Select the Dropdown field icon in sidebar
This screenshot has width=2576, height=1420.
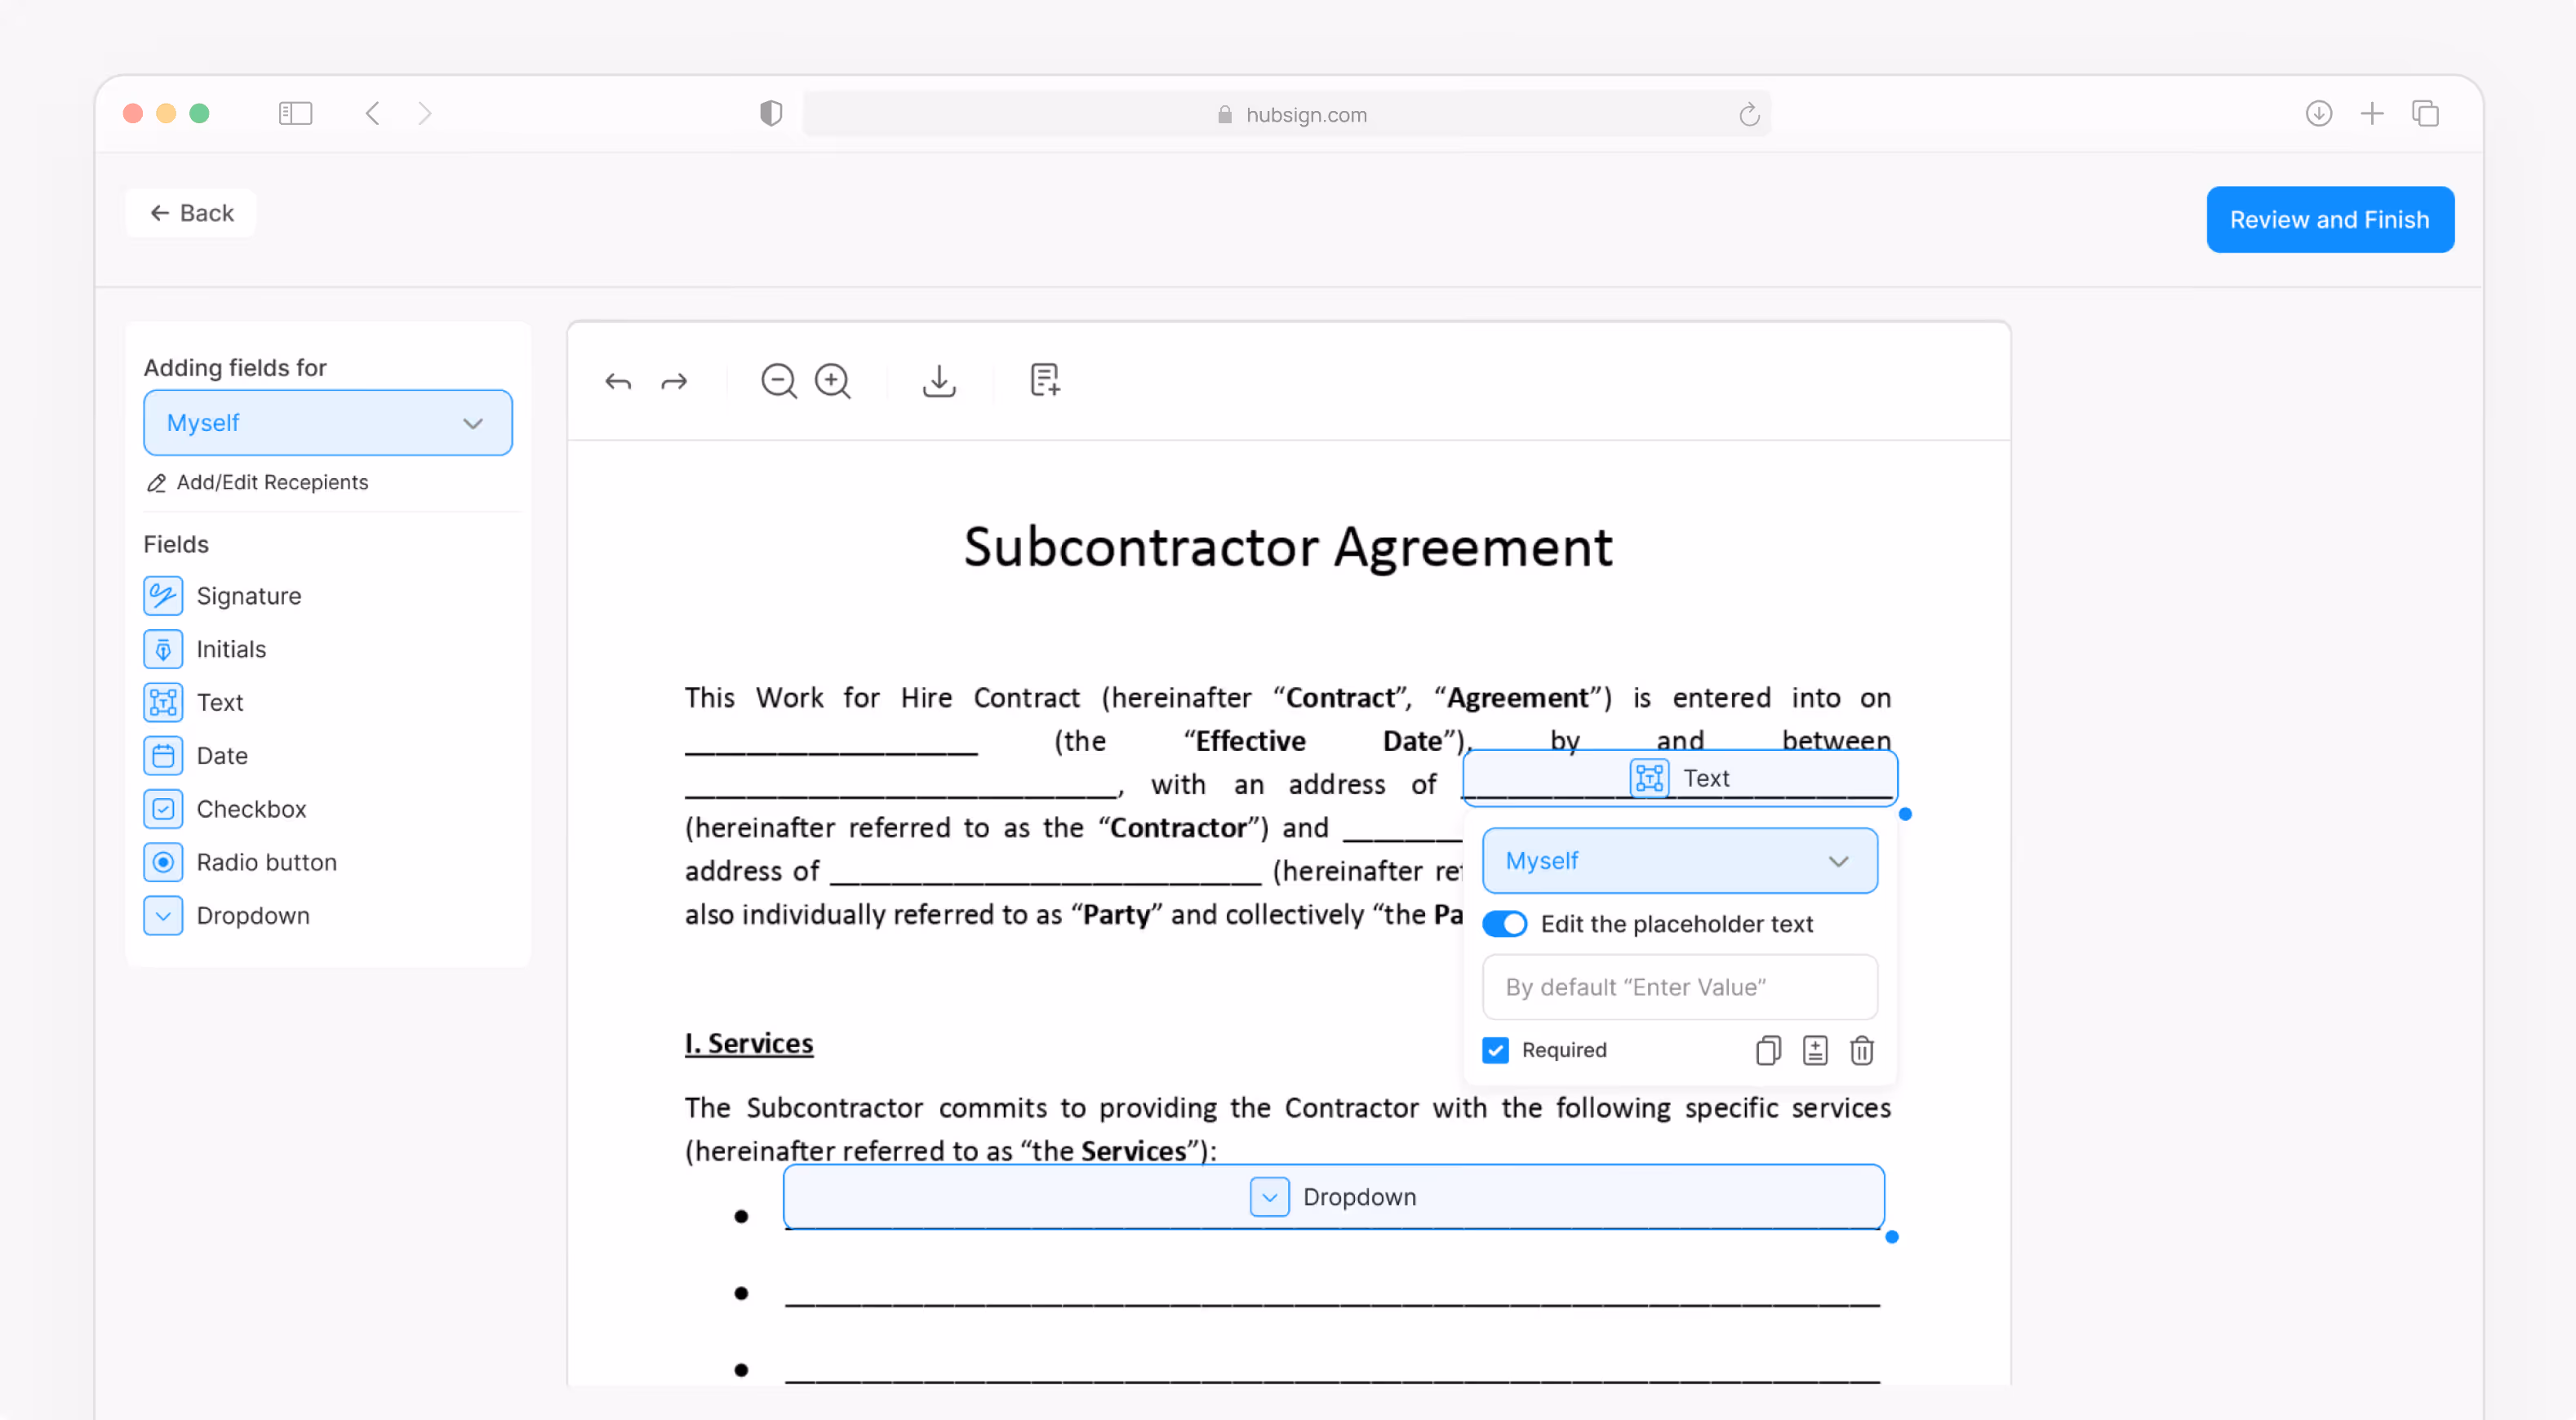(163, 915)
